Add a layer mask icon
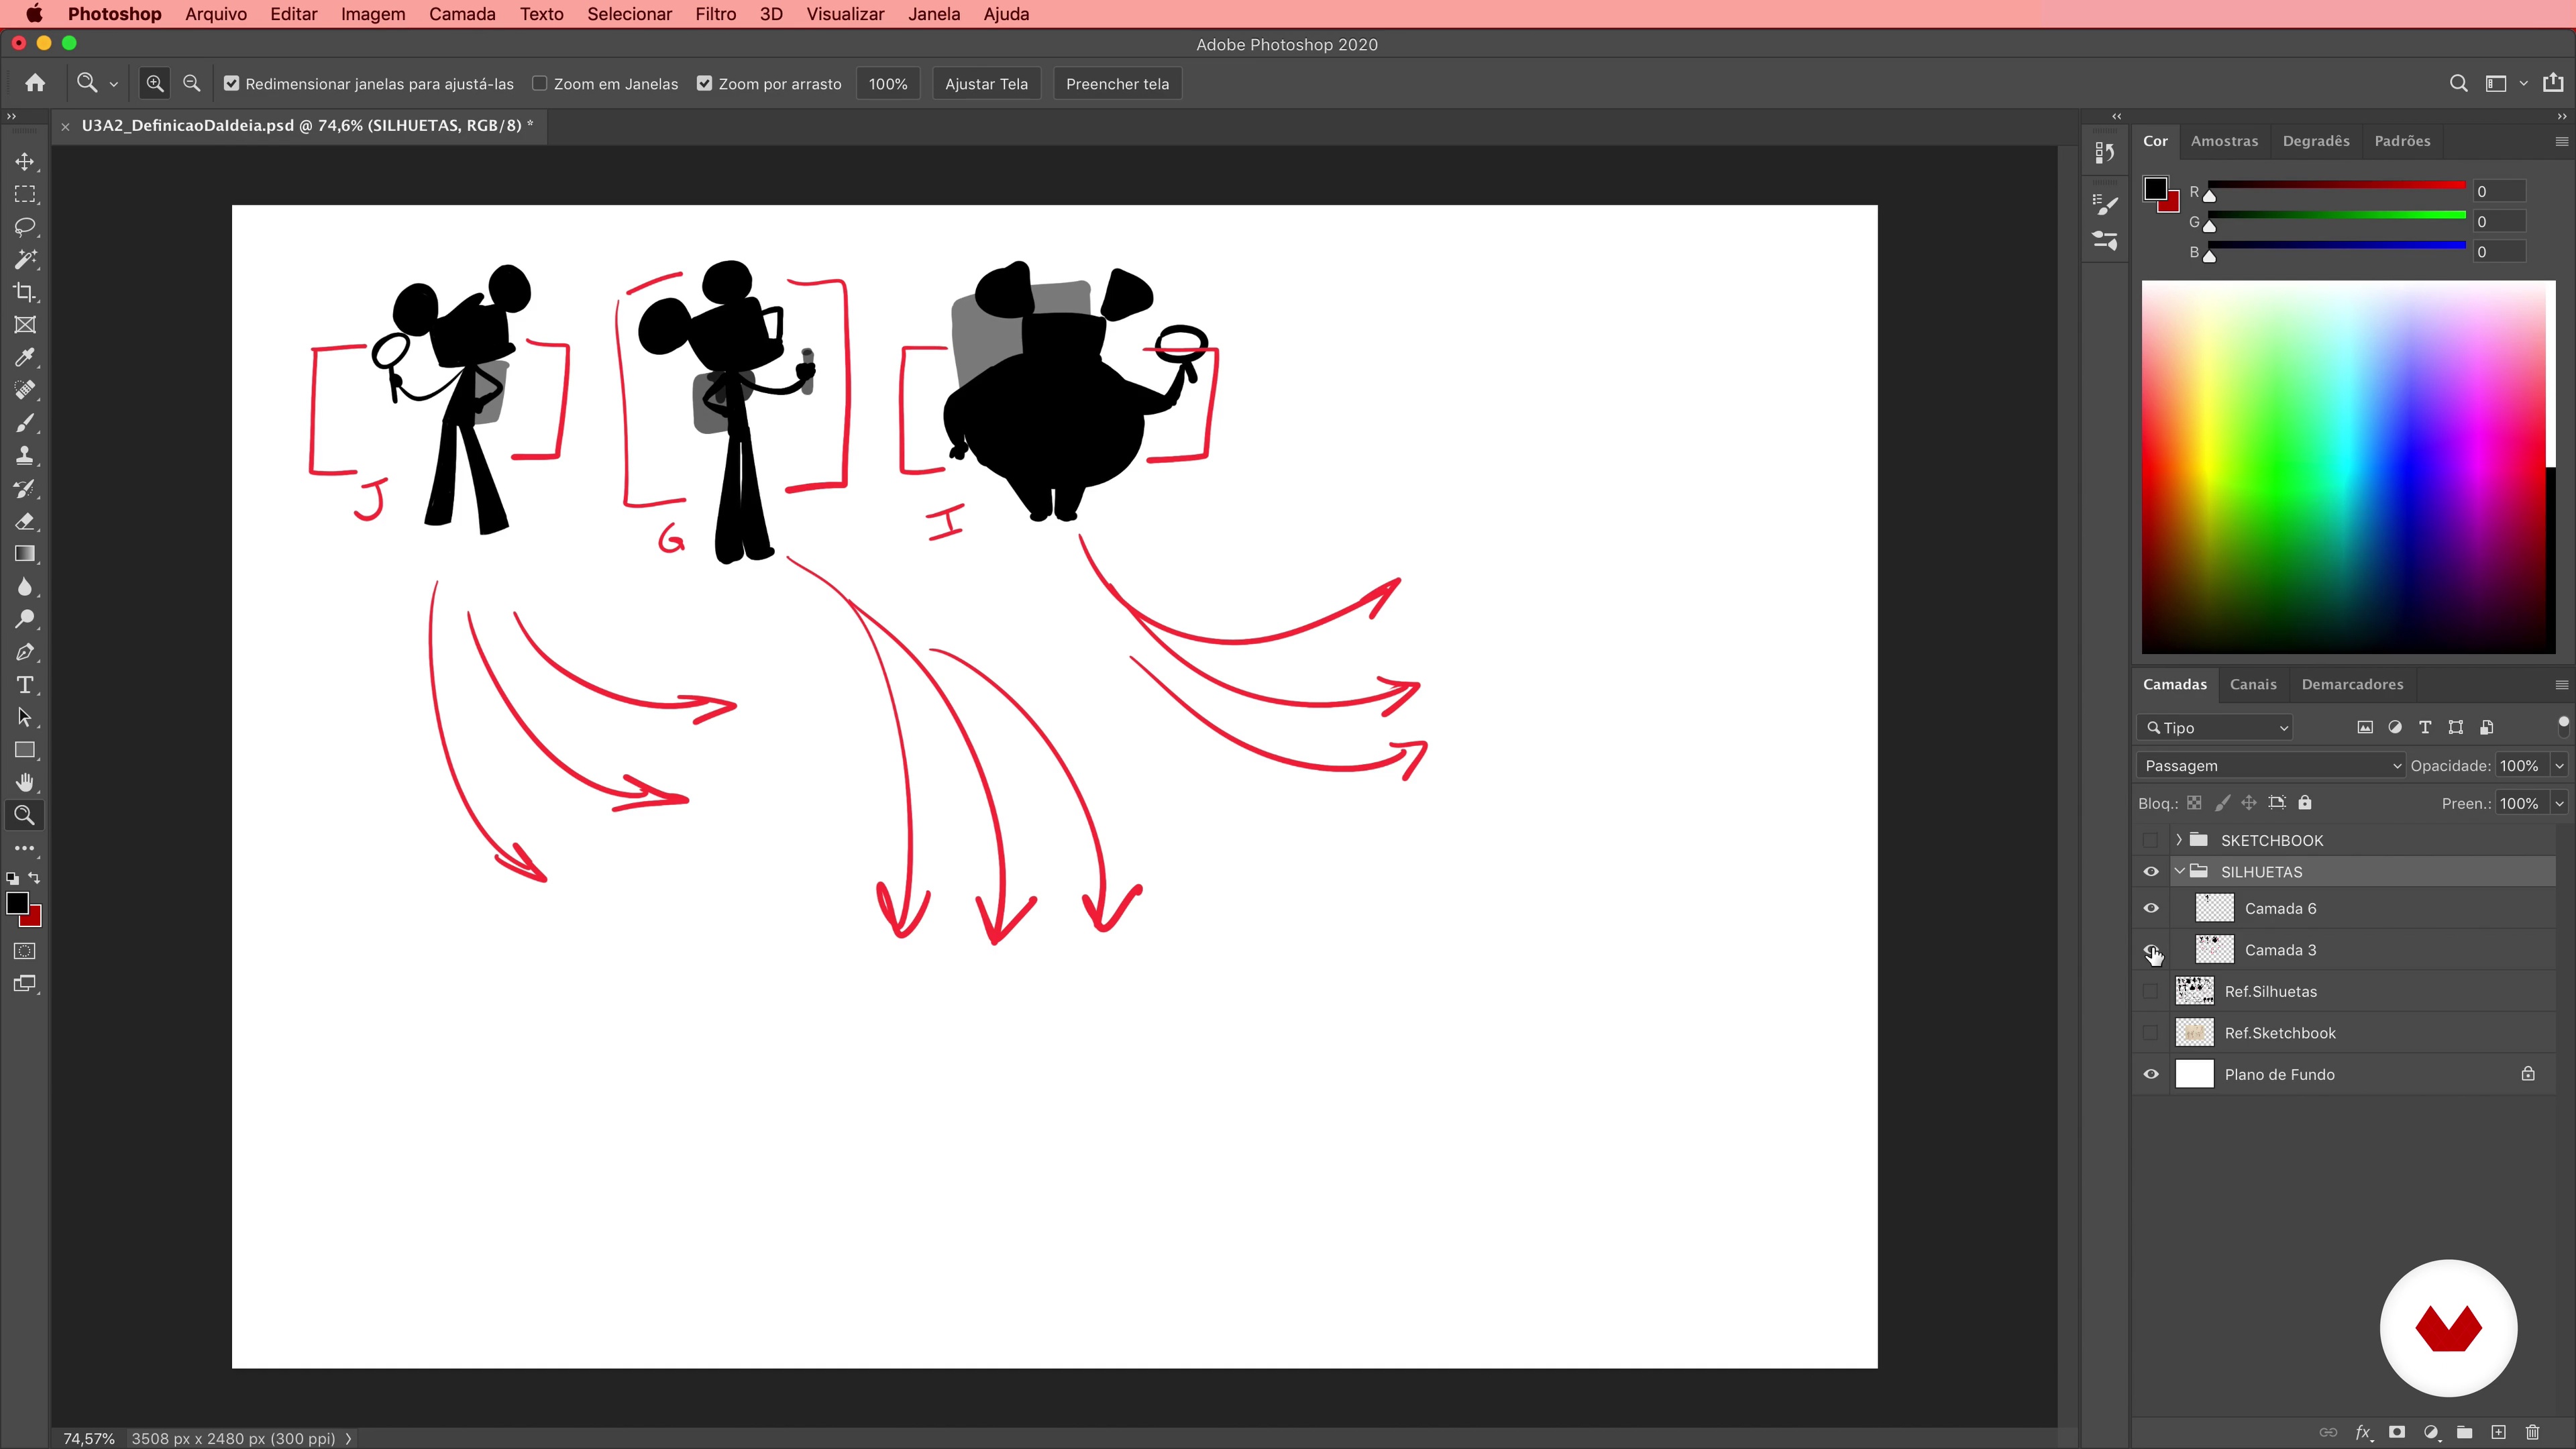Screen dimensions: 2576x1449 2397,1433
